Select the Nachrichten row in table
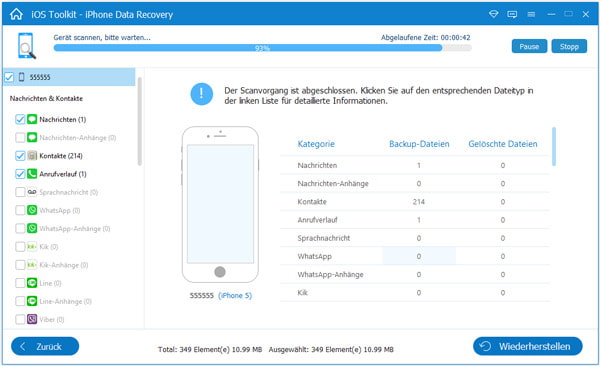The image size is (600, 366). coord(415,165)
